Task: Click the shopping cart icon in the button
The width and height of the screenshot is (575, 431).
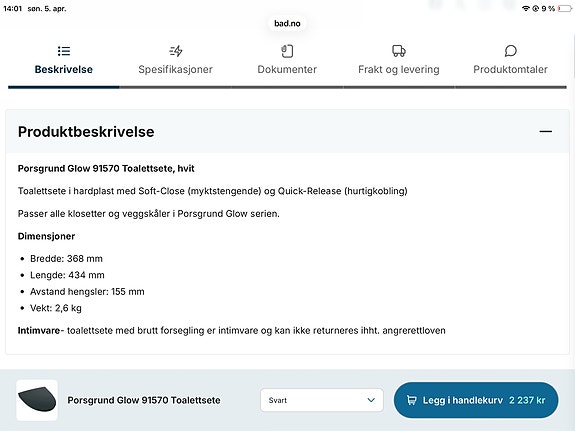Action: tap(411, 400)
